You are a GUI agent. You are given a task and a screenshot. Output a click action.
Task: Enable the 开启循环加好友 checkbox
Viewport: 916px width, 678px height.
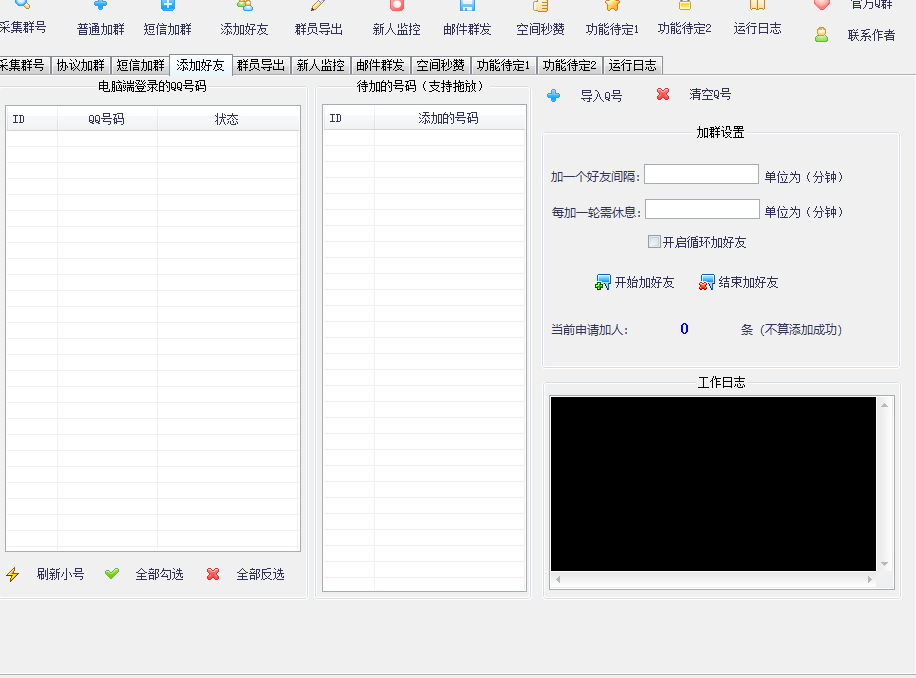point(654,242)
